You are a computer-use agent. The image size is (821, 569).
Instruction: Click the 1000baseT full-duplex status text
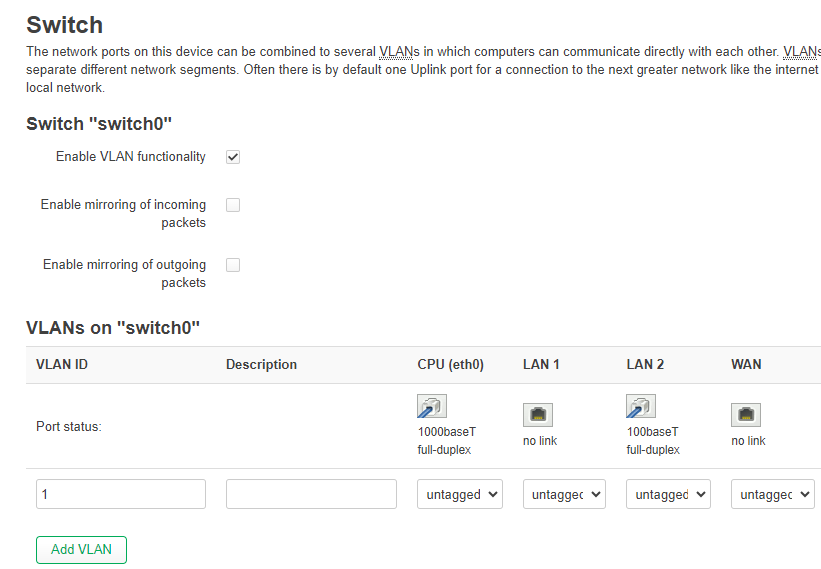click(x=447, y=441)
